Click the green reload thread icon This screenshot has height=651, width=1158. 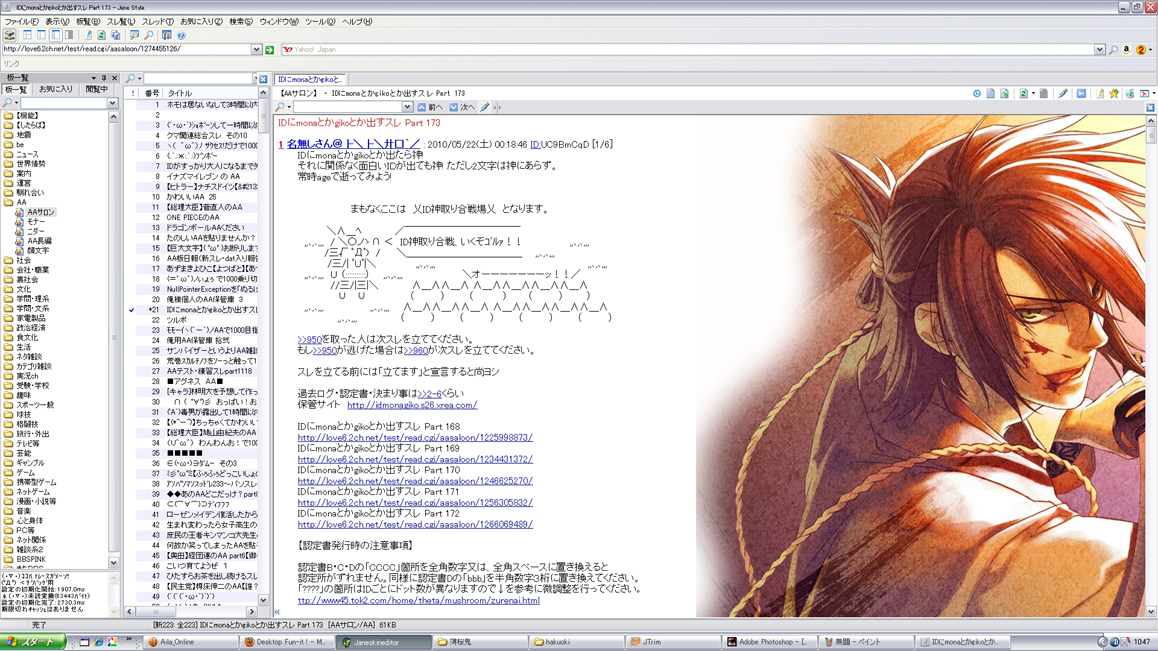[x=1024, y=94]
